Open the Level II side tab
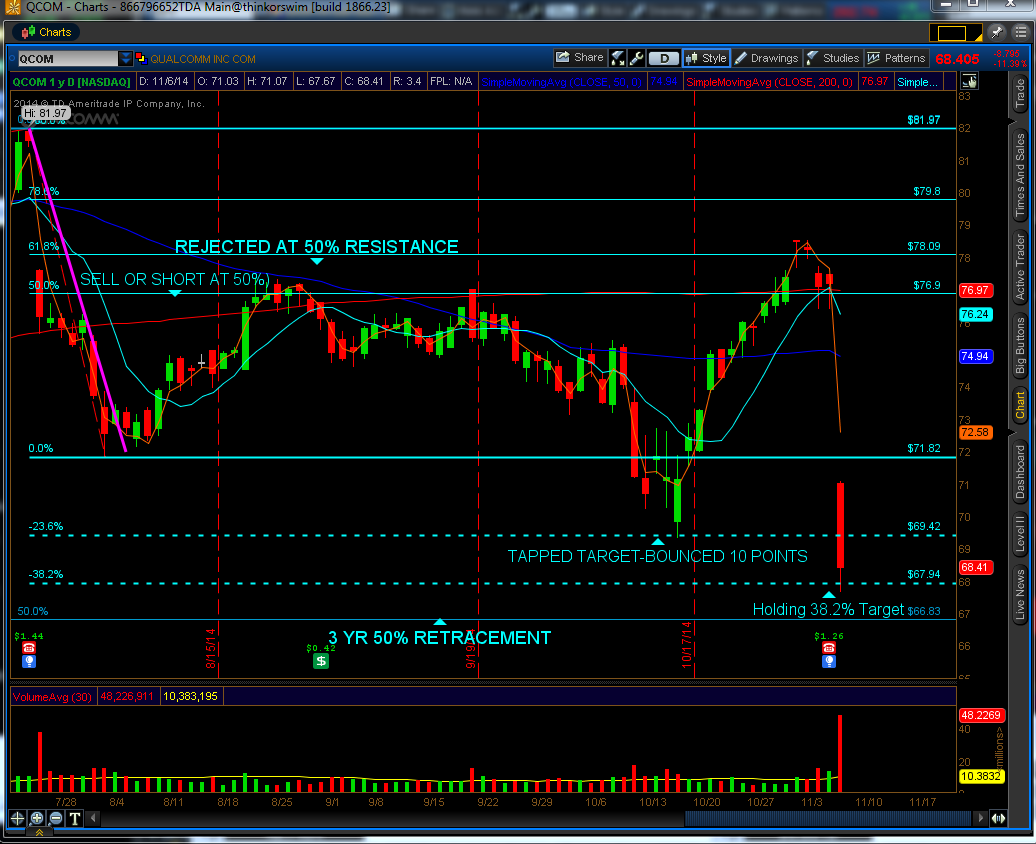Screen dimensions: 1036x844 pyautogui.click(x=1020, y=533)
